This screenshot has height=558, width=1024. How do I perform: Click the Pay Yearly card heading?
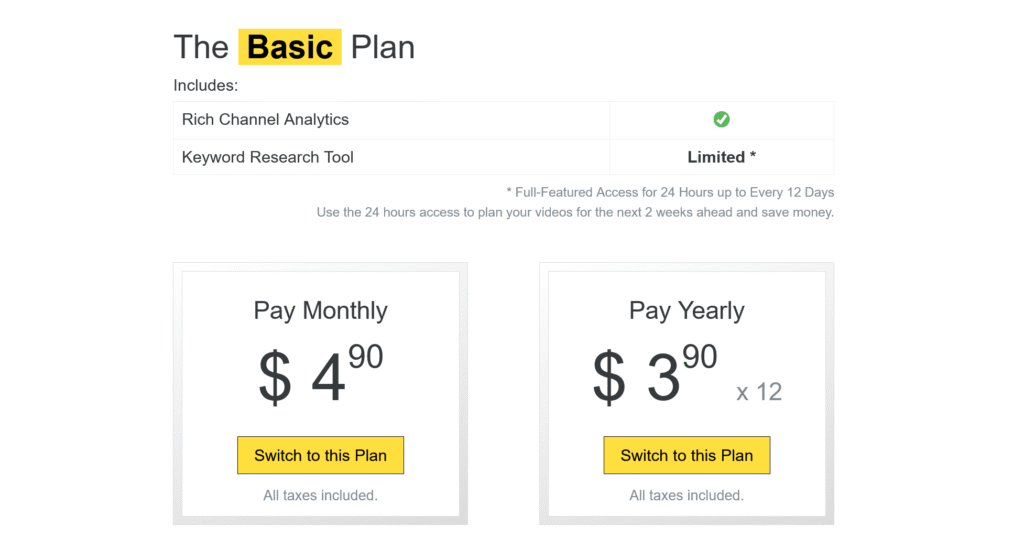pyautogui.click(x=686, y=310)
